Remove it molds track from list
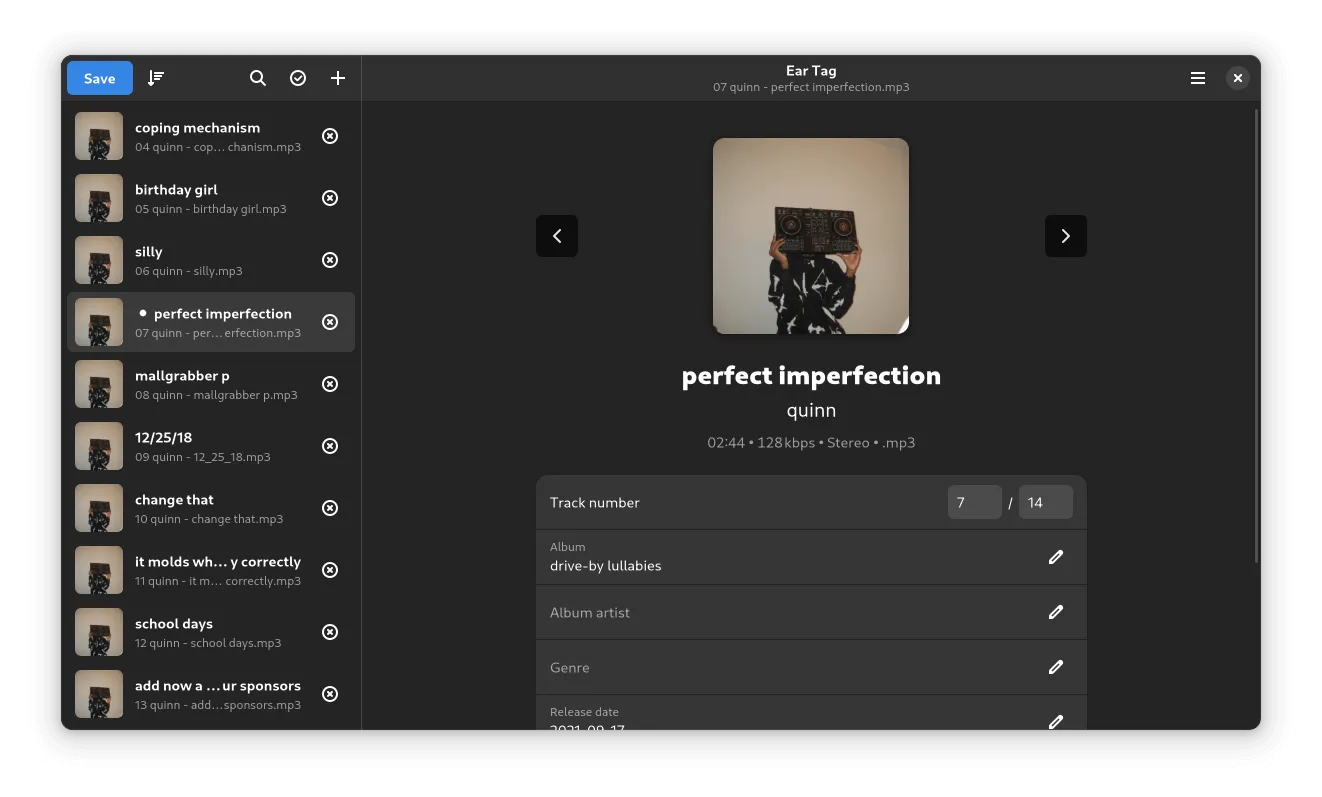 pos(330,570)
